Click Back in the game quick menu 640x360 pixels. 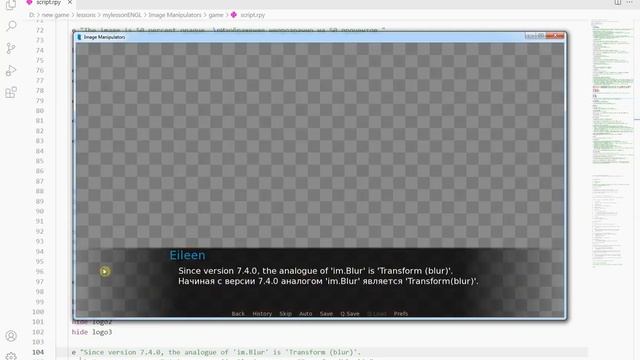point(238,313)
